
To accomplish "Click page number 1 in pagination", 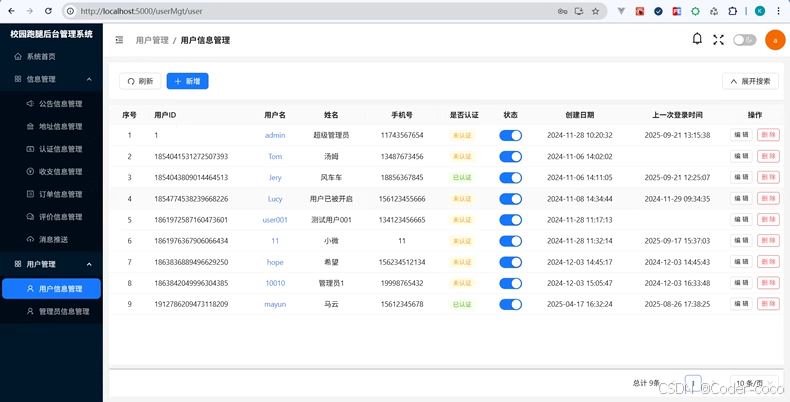I will tap(693, 383).
